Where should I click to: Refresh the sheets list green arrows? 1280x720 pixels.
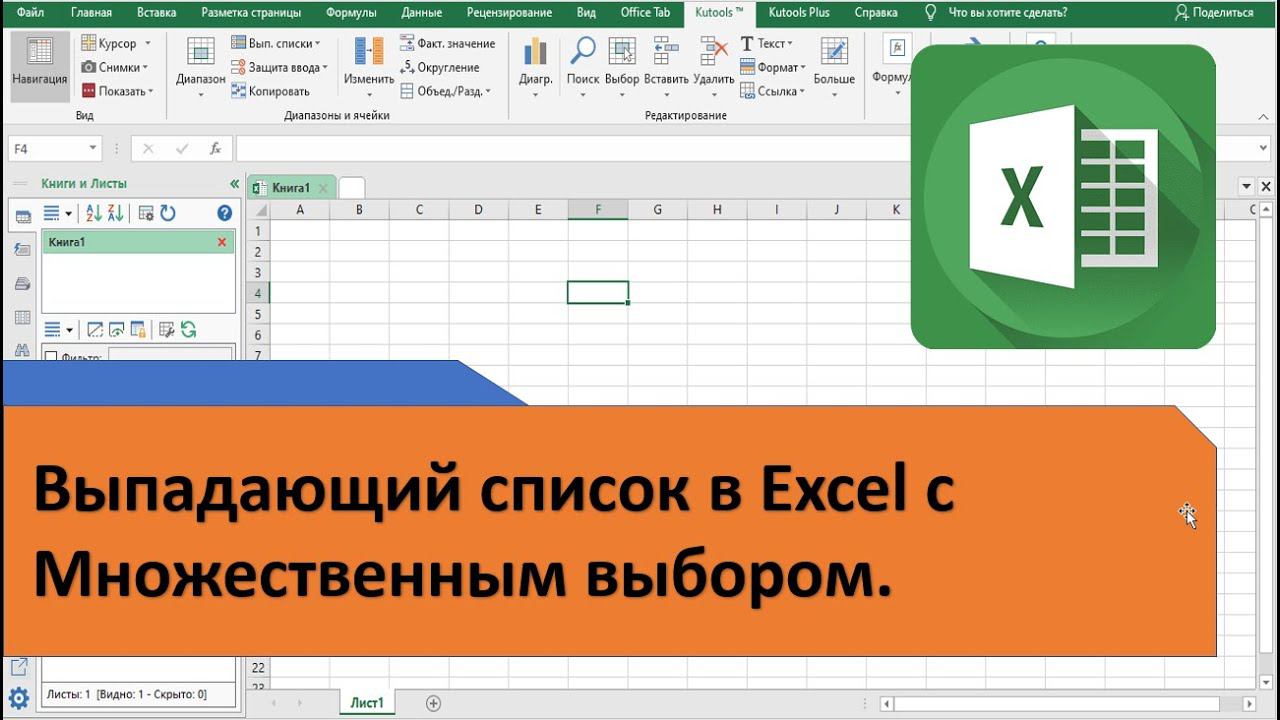[x=188, y=329]
